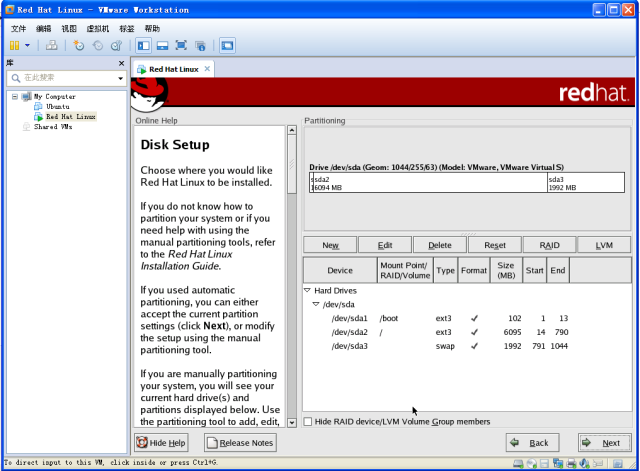
Task: Click the Format column header
Action: [x=474, y=270]
